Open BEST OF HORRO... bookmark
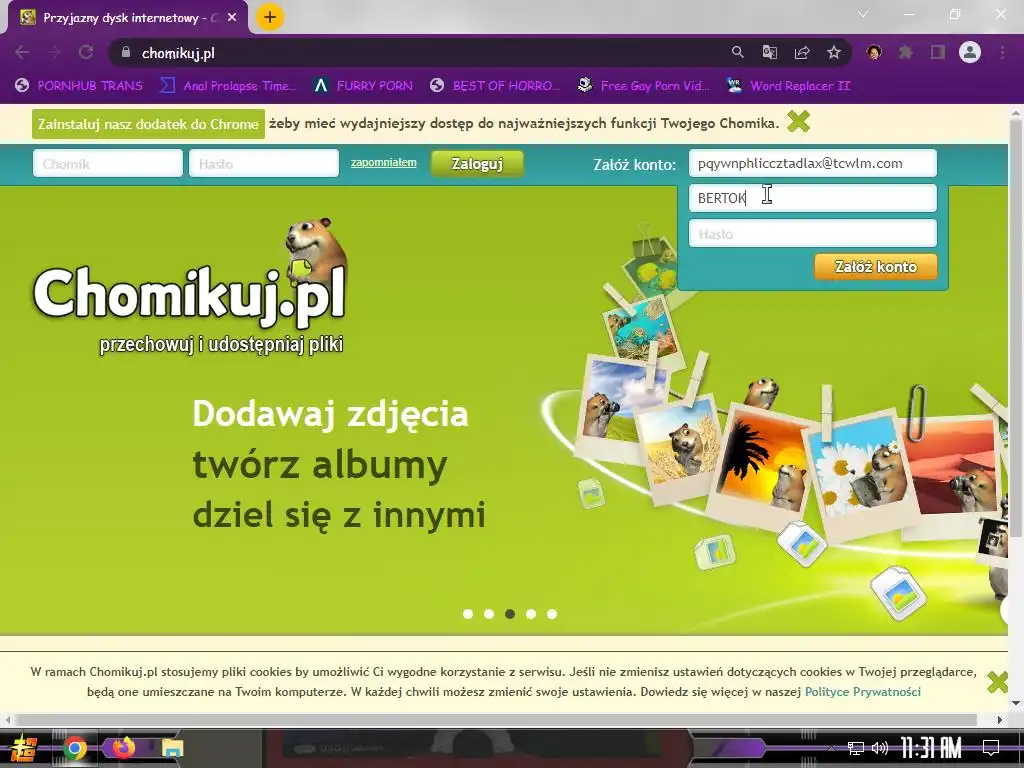 click(495, 86)
